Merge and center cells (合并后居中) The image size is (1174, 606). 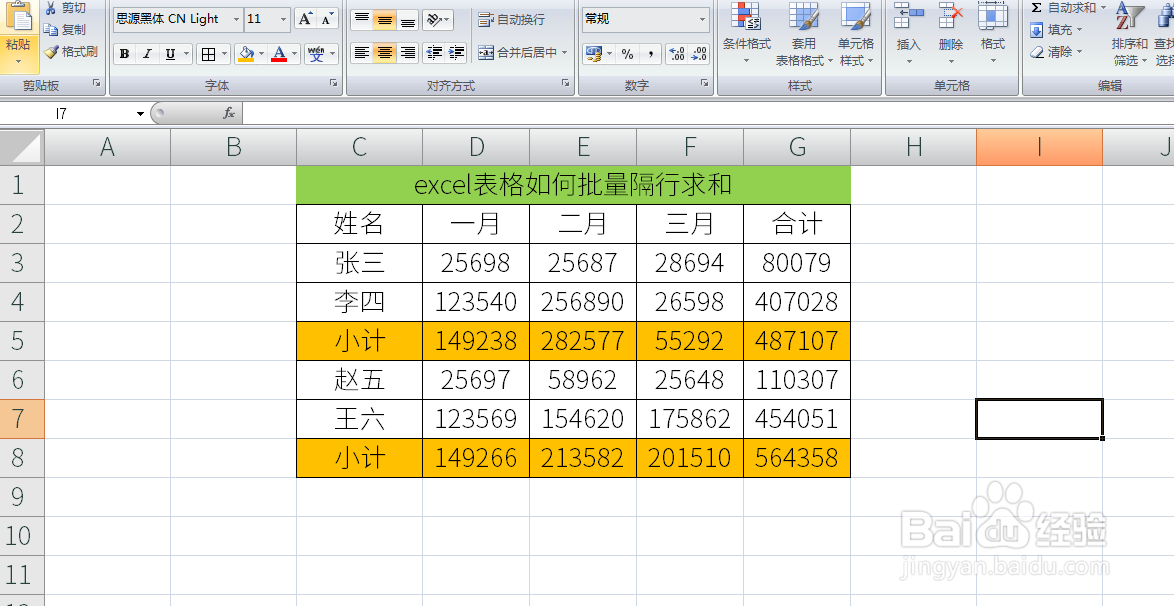(x=517, y=52)
